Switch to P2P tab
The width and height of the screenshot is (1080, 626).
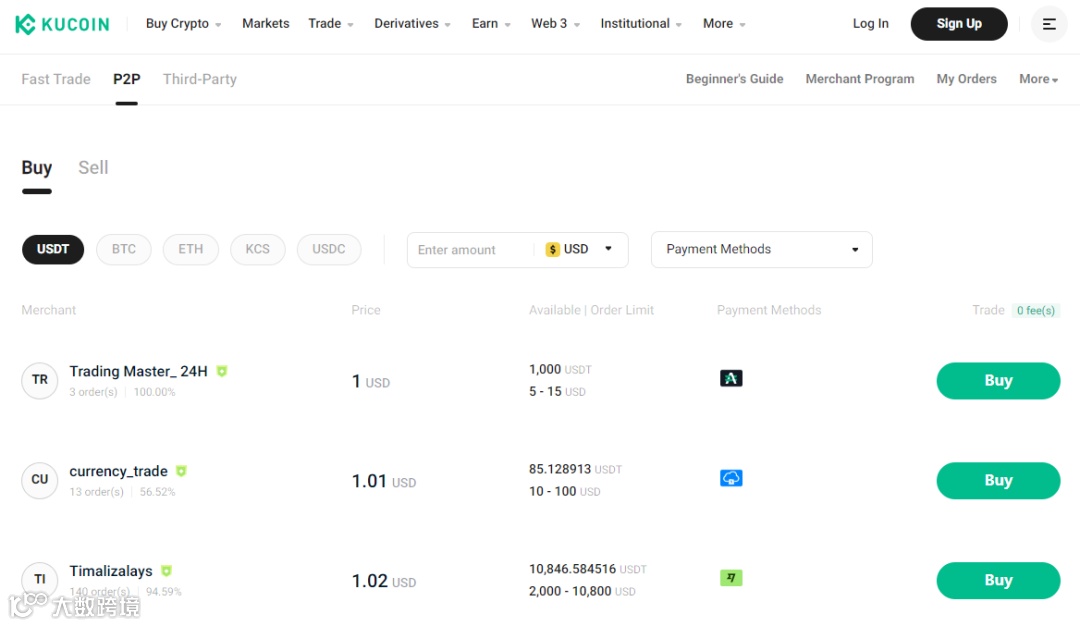point(127,79)
